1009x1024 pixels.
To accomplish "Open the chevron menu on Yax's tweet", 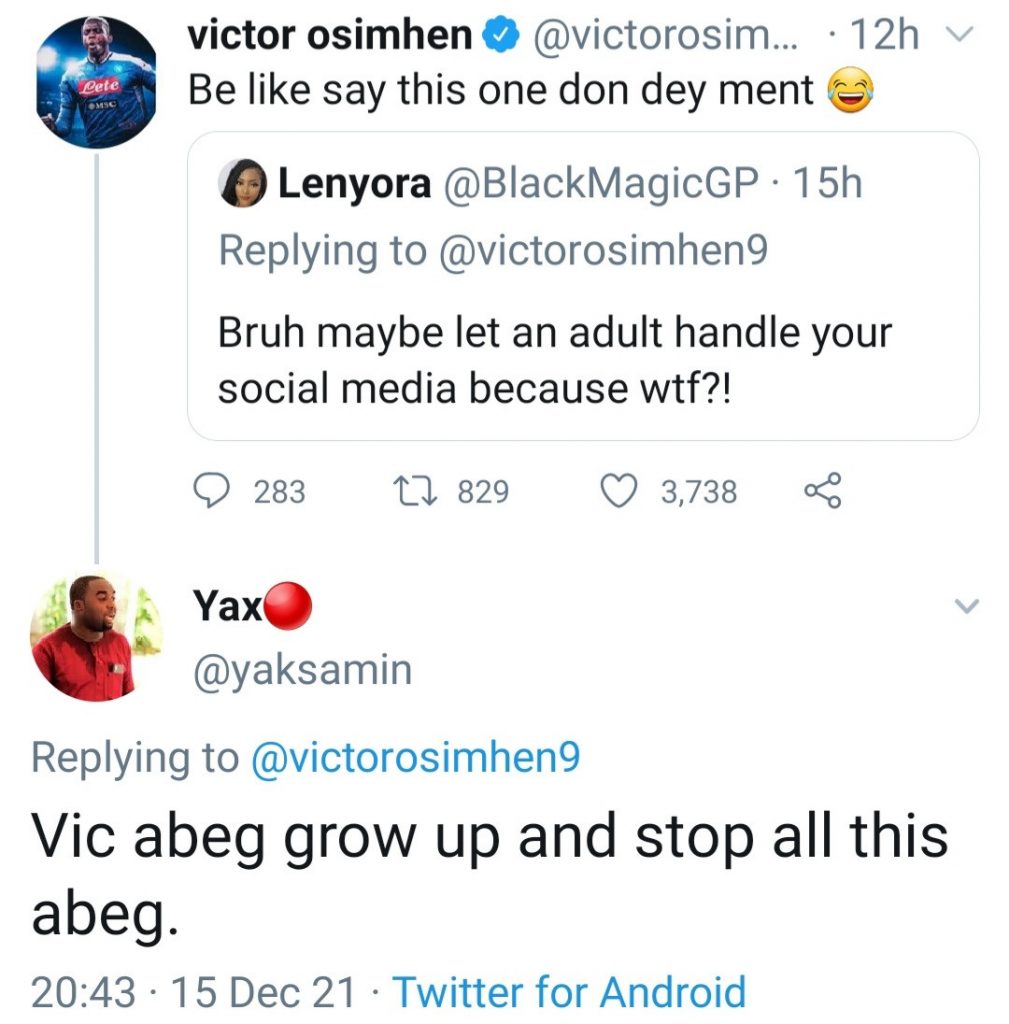I will [x=968, y=606].
